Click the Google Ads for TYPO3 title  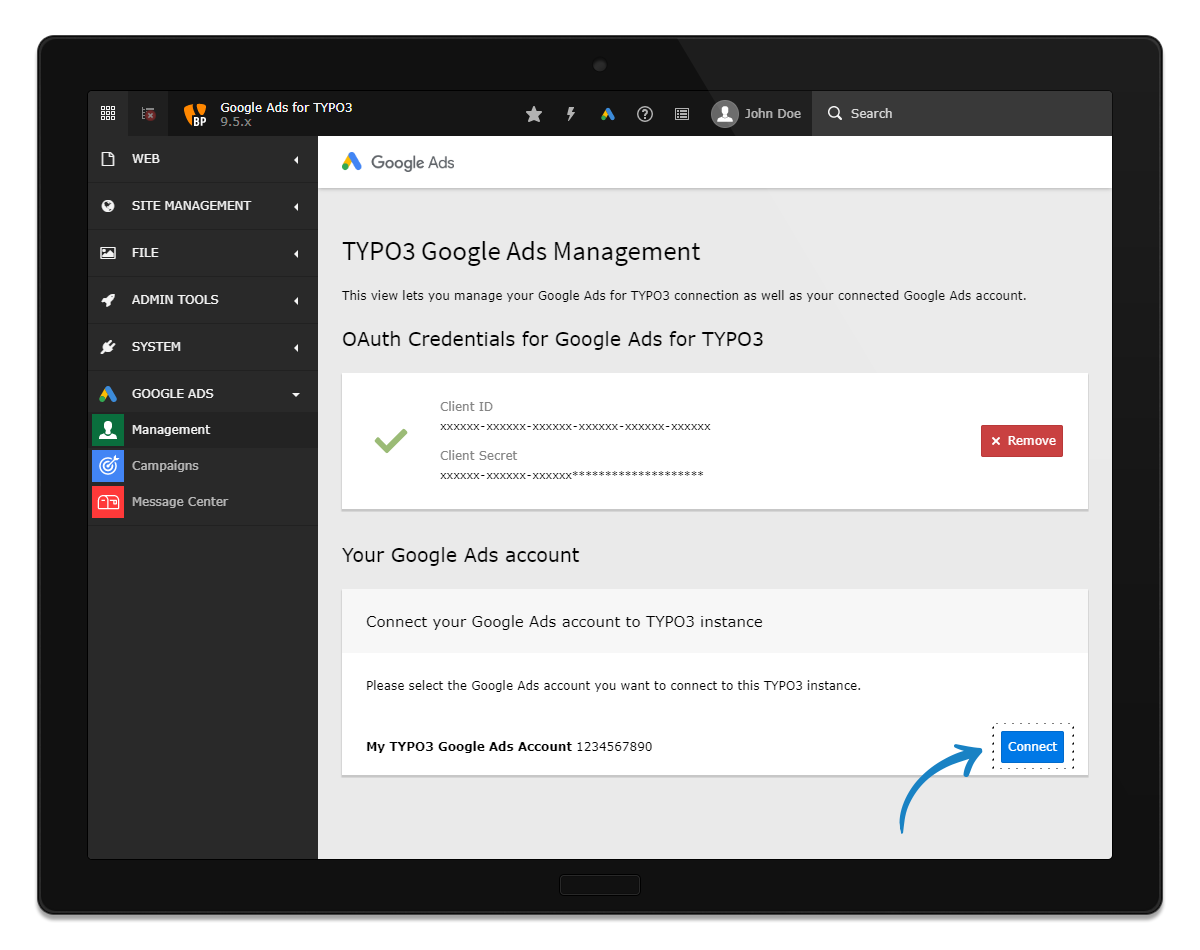click(286, 107)
